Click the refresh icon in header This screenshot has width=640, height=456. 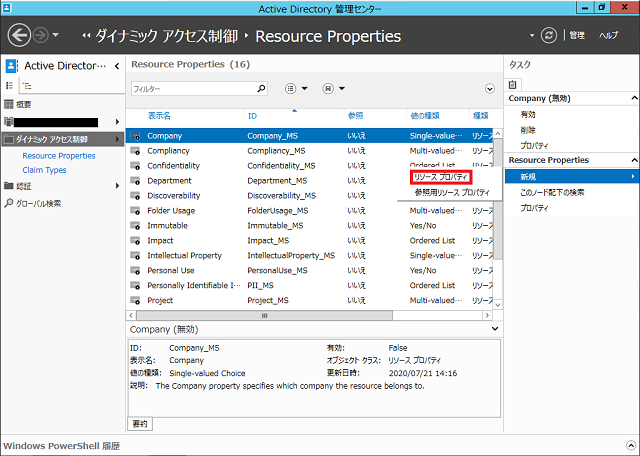(x=548, y=35)
